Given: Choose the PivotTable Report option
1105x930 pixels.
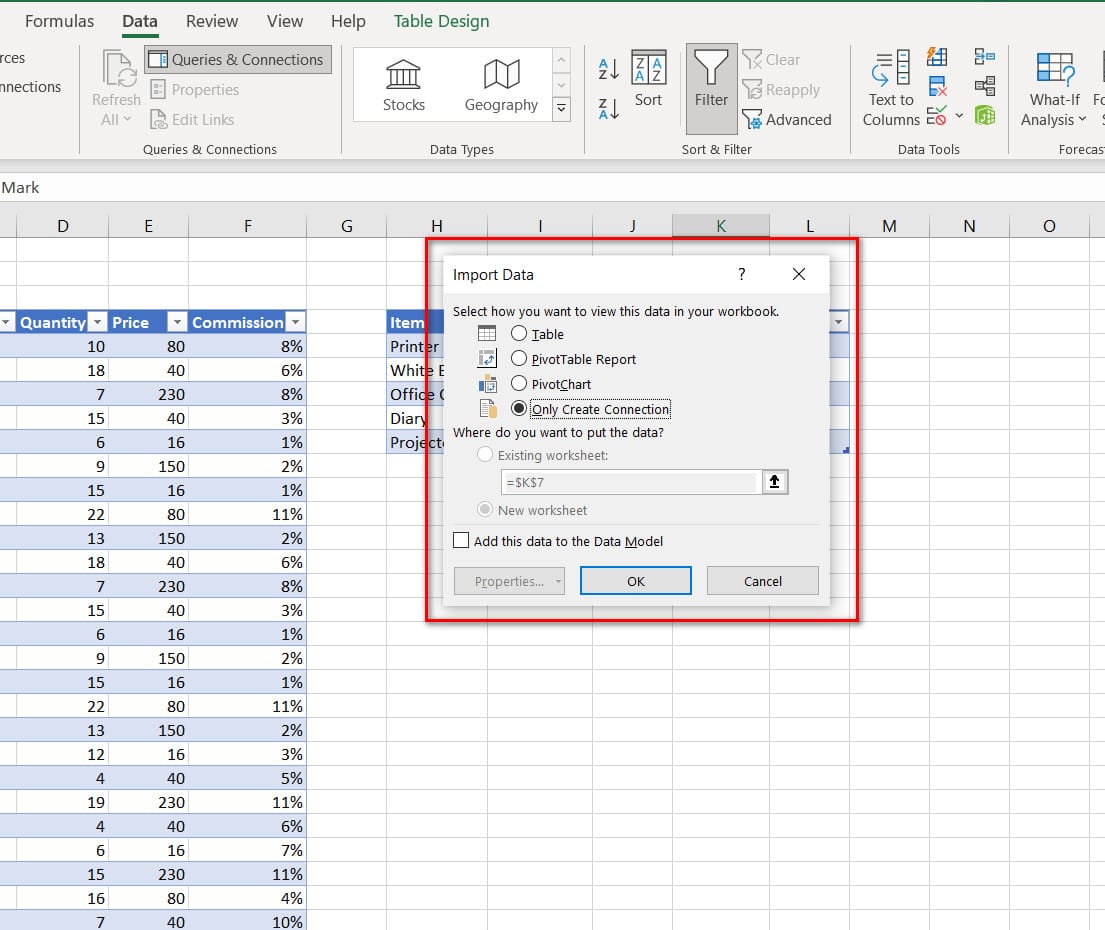Looking at the screenshot, I should point(519,358).
